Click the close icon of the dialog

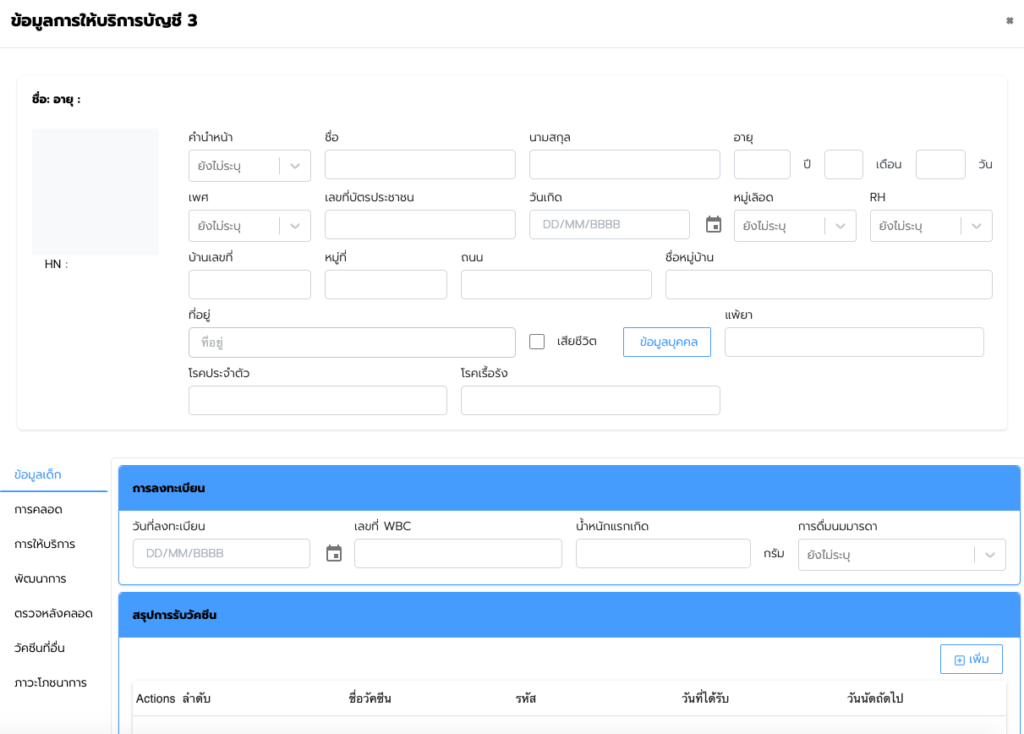click(1009, 21)
